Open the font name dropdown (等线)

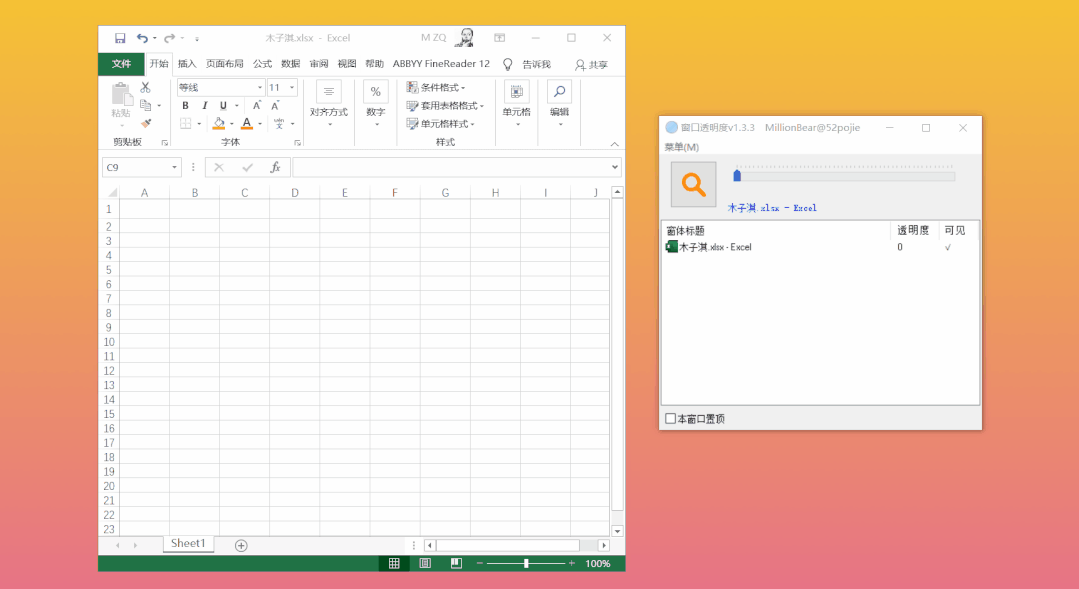260,87
